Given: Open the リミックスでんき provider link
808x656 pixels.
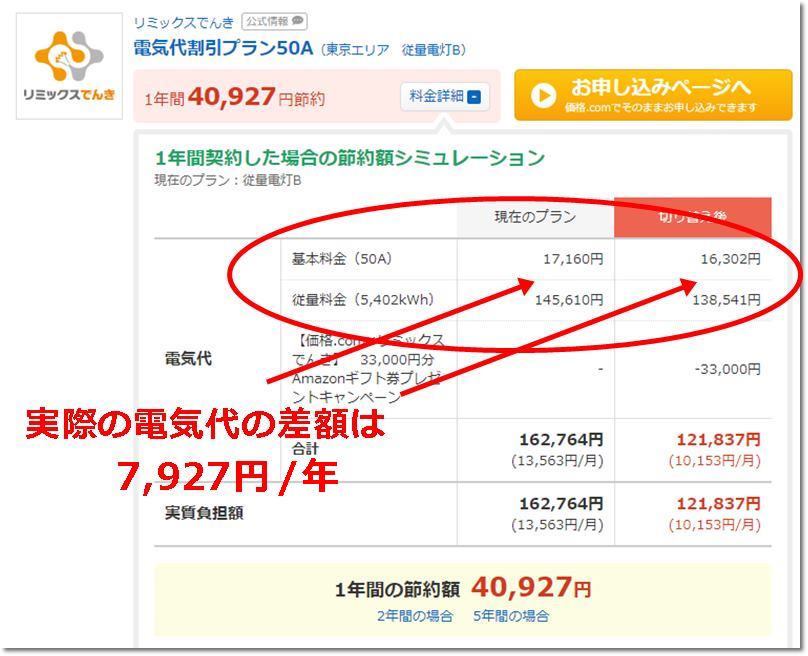Looking at the screenshot, I should [183, 23].
